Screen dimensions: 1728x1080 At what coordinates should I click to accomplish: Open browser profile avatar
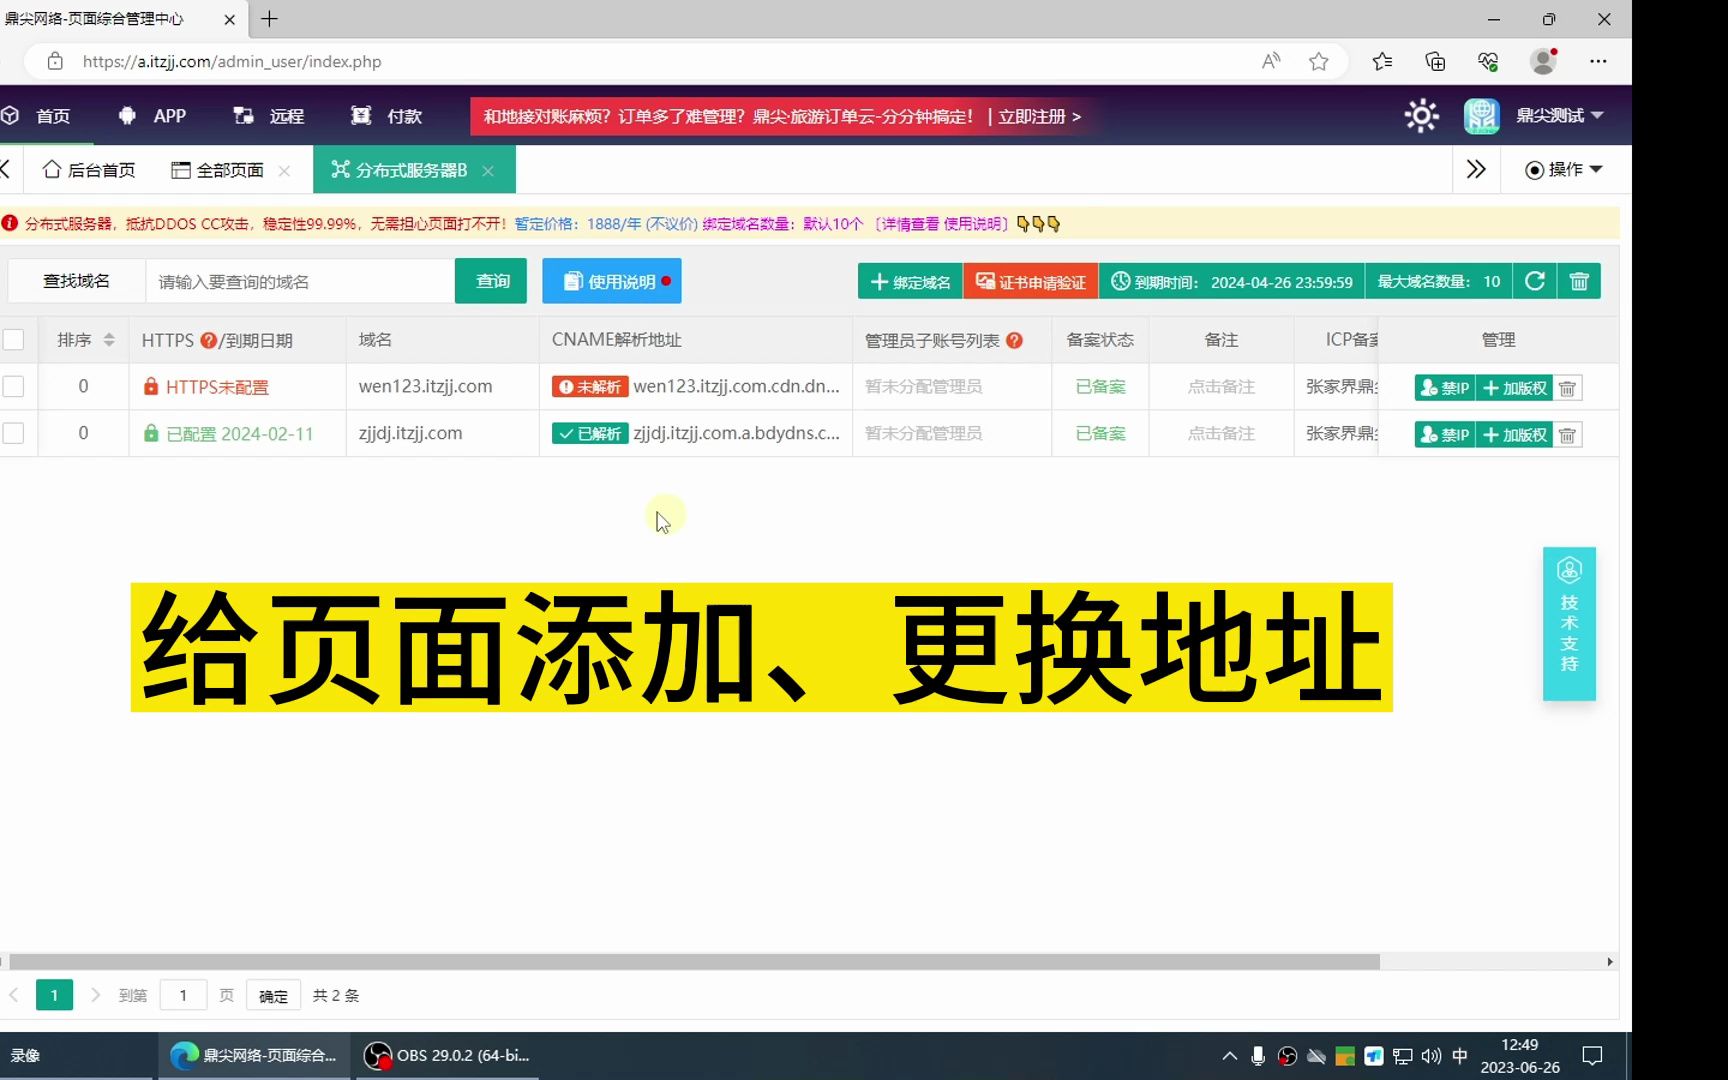1543,61
